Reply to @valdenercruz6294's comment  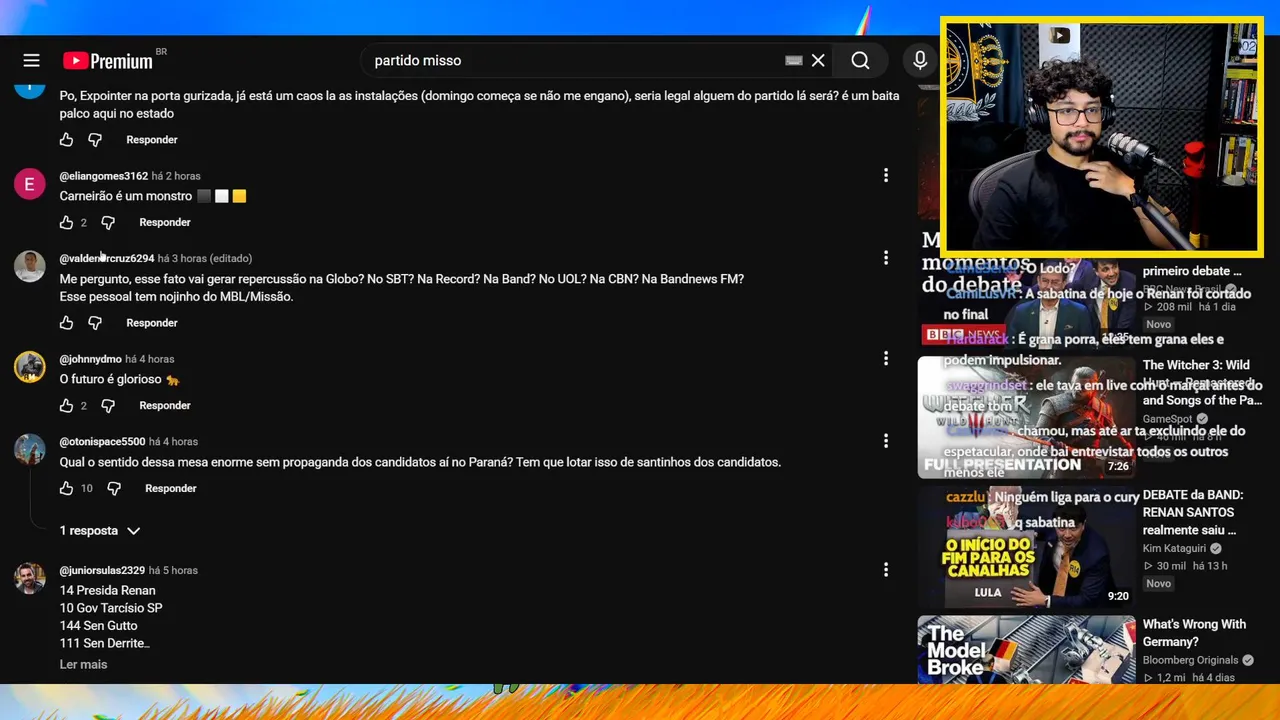(152, 323)
